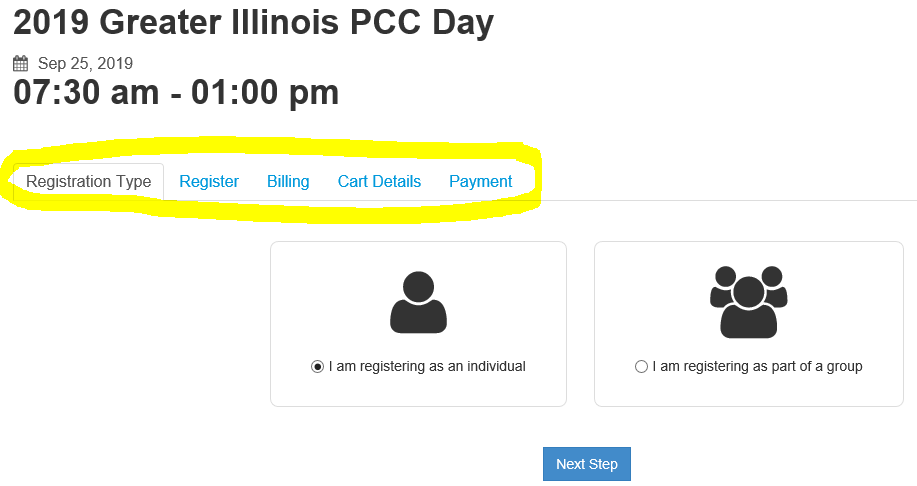Viewport: 917px width, 486px height.
Task: Open the Cart Details tab
Action: (x=379, y=182)
